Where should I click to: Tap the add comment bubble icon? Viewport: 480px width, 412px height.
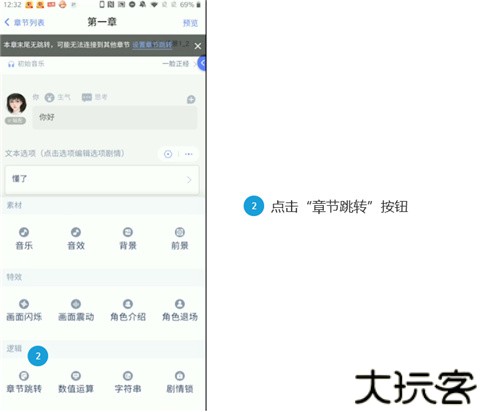click(x=191, y=99)
